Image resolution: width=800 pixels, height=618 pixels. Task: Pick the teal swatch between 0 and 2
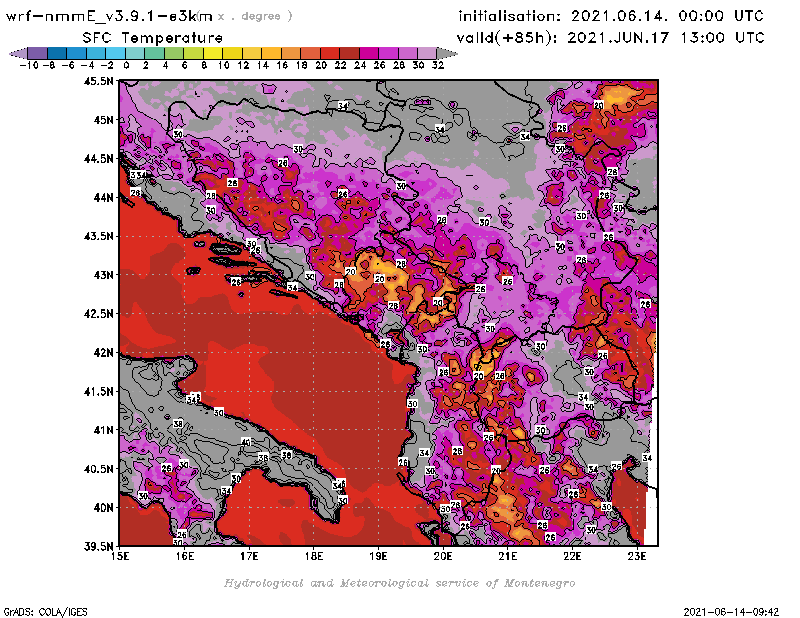[135, 53]
